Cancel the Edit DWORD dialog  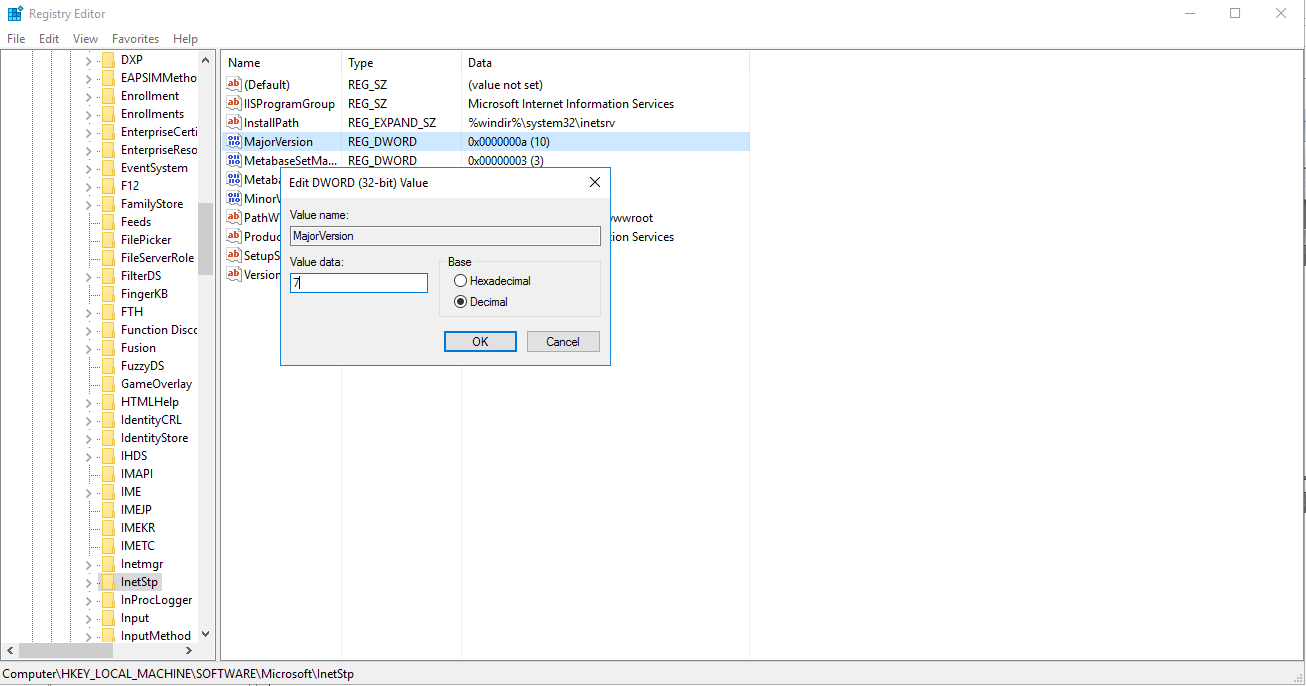tap(563, 342)
